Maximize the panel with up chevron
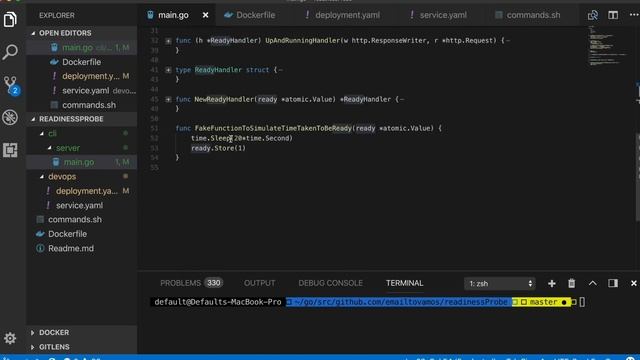 pyautogui.click(x=592, y=283)
